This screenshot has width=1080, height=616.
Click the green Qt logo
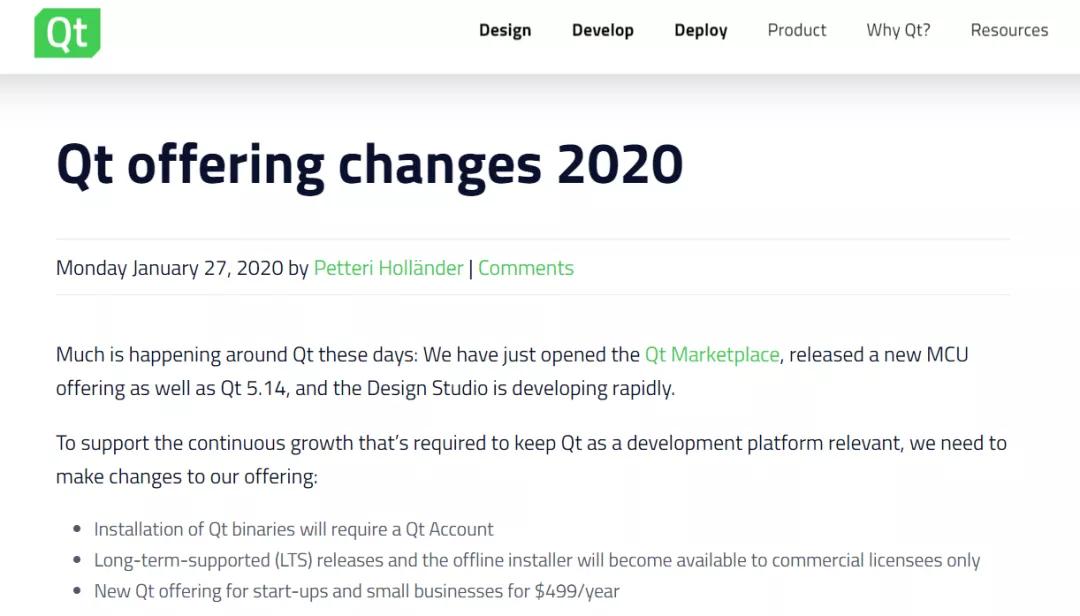(67, 33)
